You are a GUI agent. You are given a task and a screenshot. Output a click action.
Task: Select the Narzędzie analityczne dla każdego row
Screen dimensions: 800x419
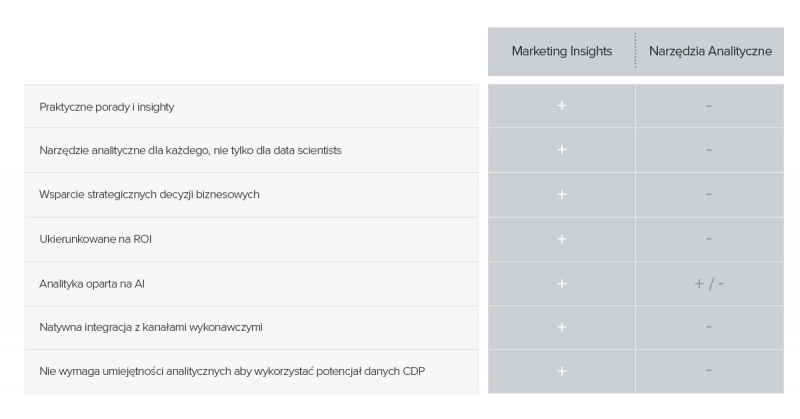(252, 150)
